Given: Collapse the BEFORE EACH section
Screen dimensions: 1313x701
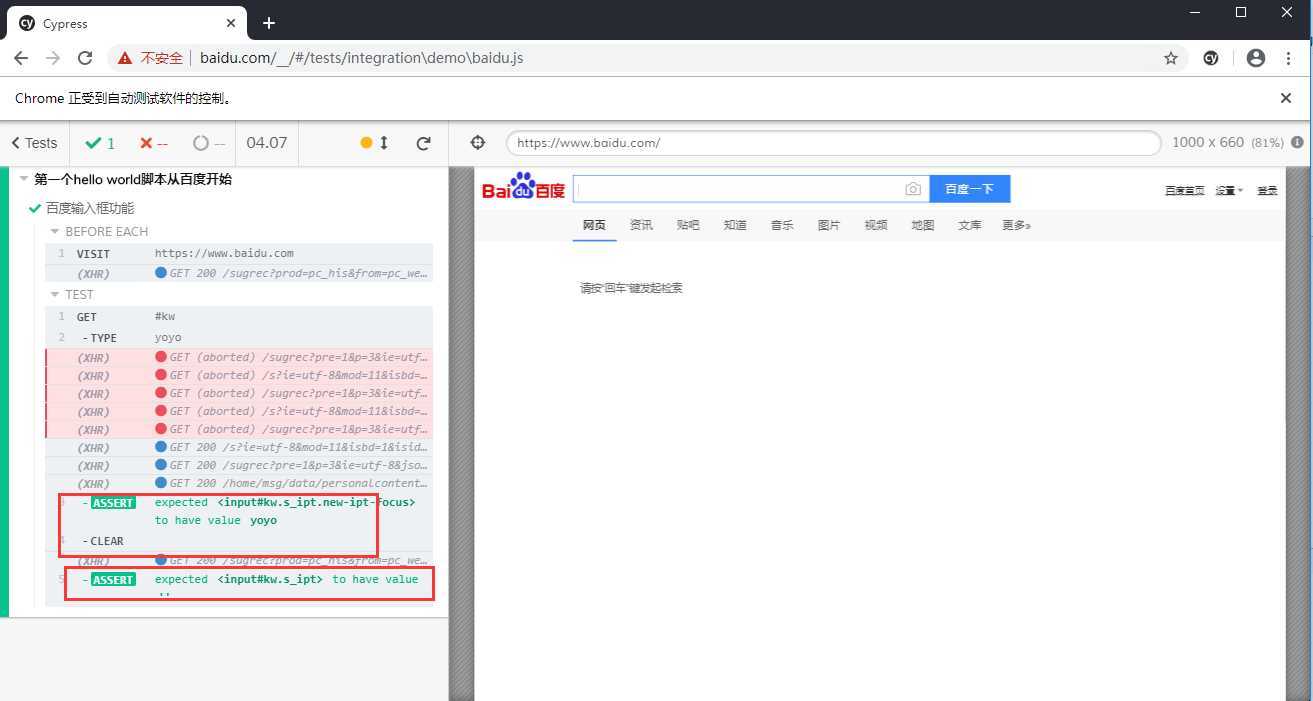Looking at the screenshot, I should point(99,231).
